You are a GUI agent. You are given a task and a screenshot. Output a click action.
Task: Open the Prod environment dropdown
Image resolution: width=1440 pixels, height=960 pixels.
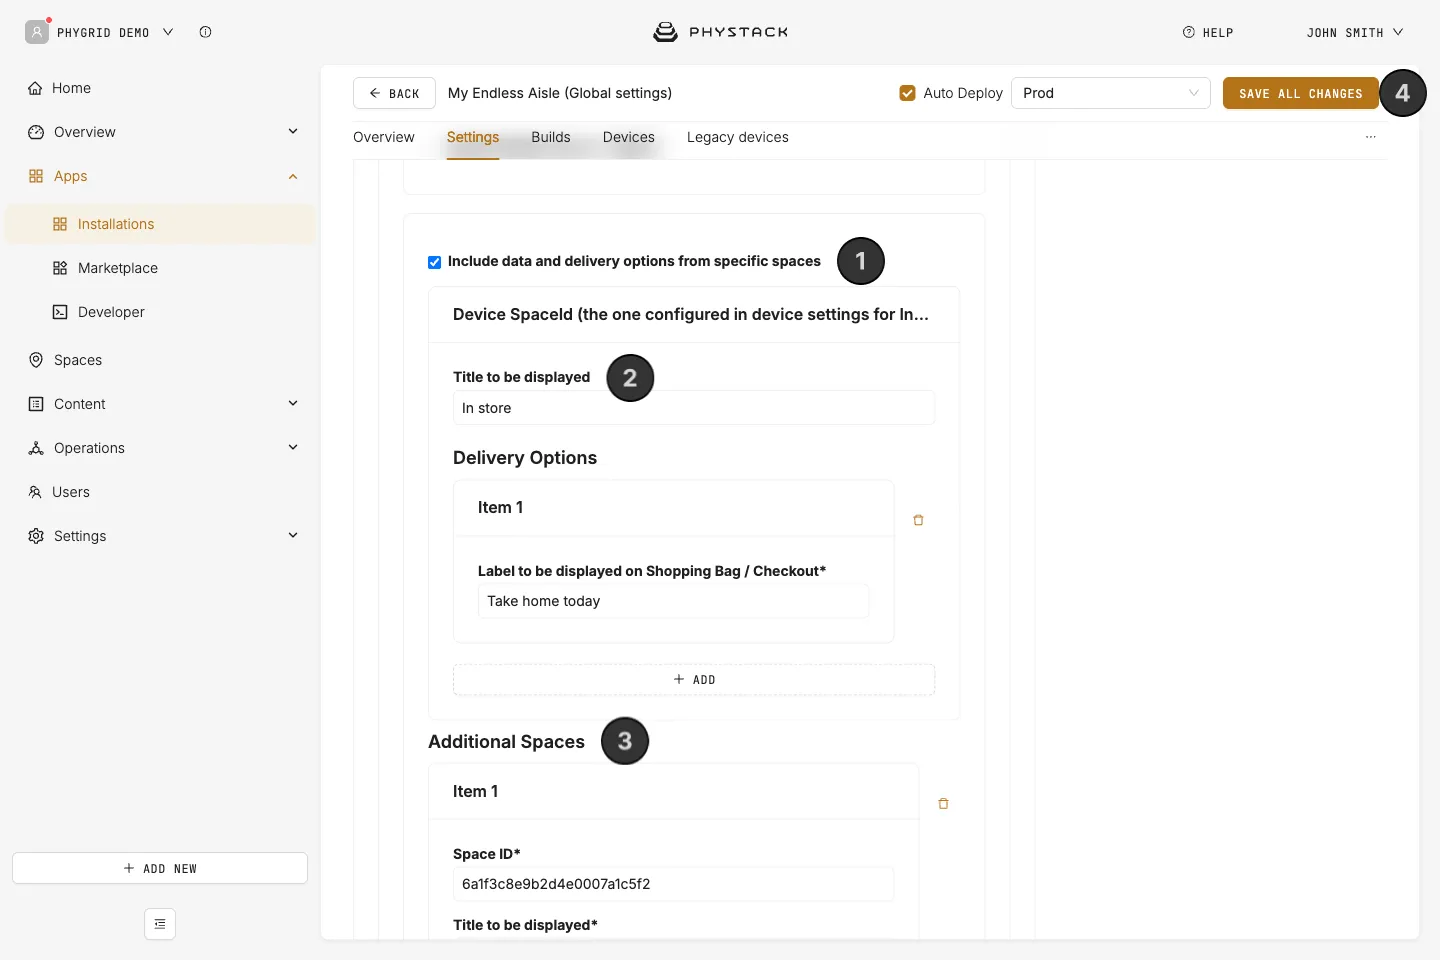click(x=1111, y=93)
